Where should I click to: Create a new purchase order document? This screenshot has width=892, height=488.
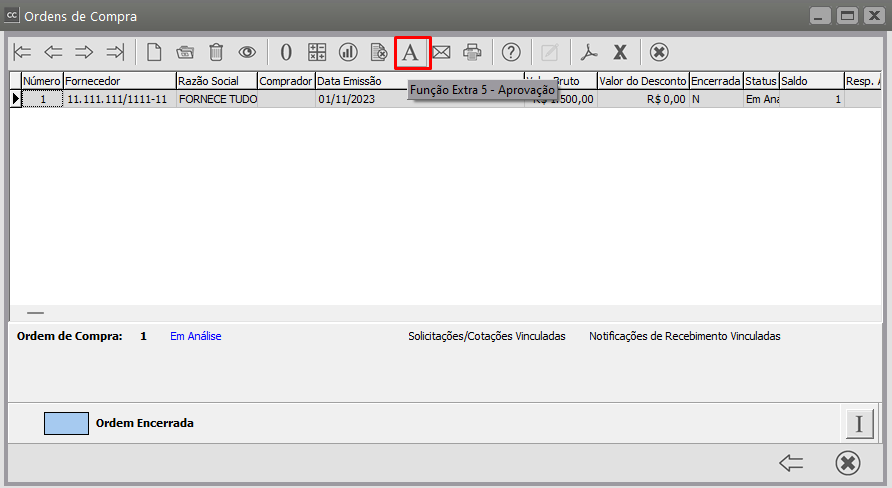coord(154,52)
